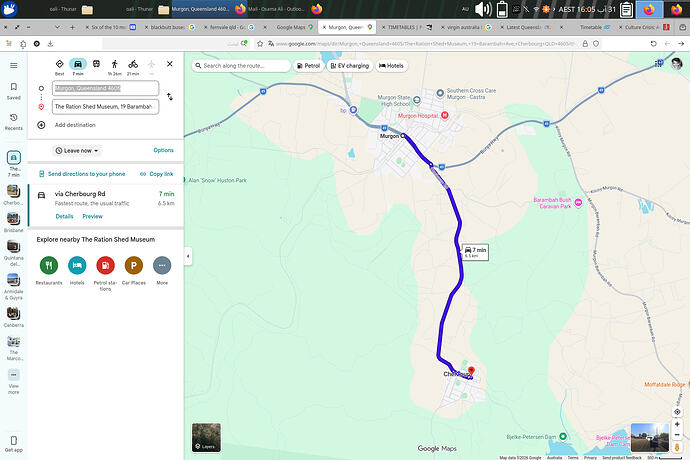This screenshot has height=460, width=690.
Task: Reload the page
Action: click(653, 44)
